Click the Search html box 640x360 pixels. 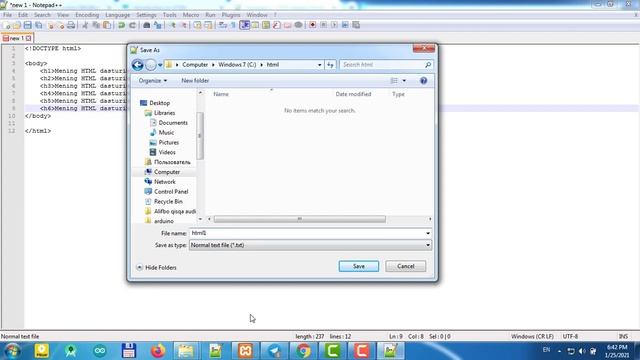point(386,64)
